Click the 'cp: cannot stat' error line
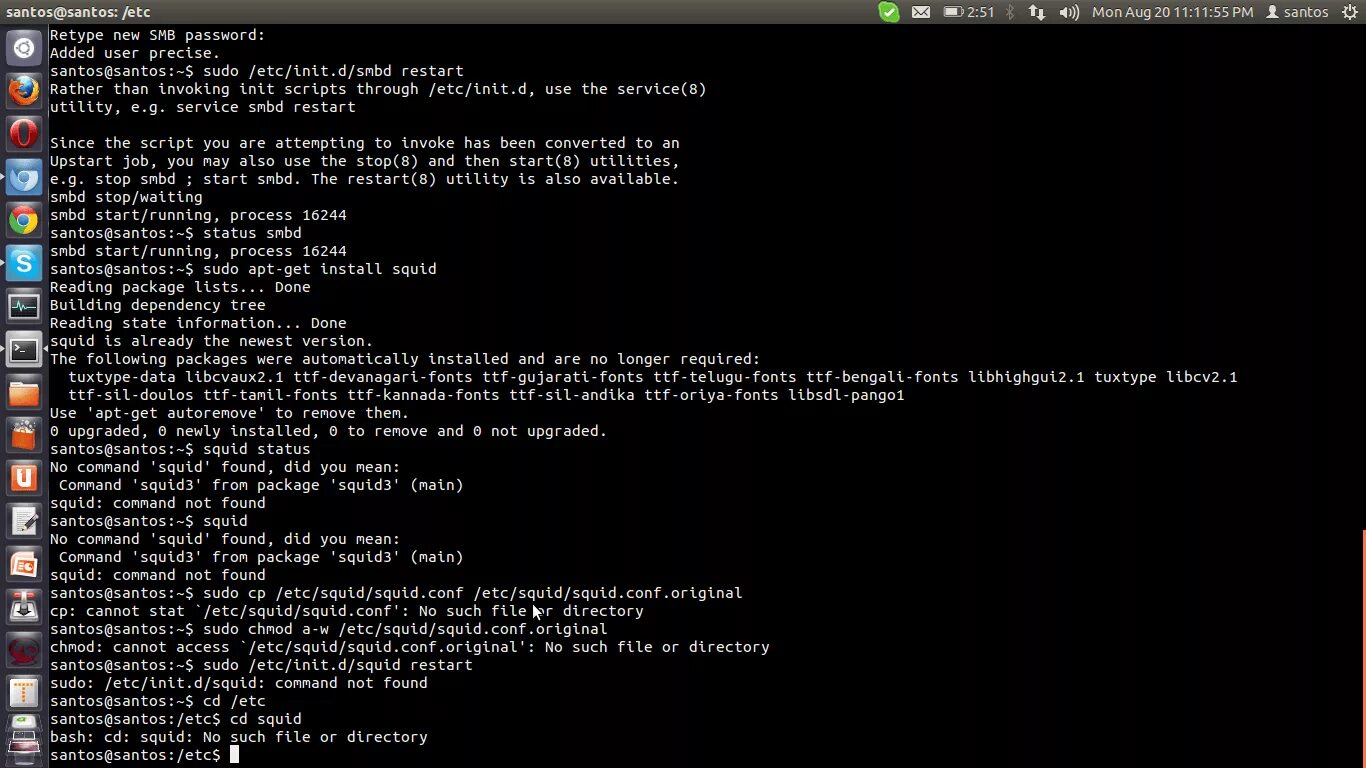Image resolution: width=1366 pixels, height=768 pixels. click(347, 611)
